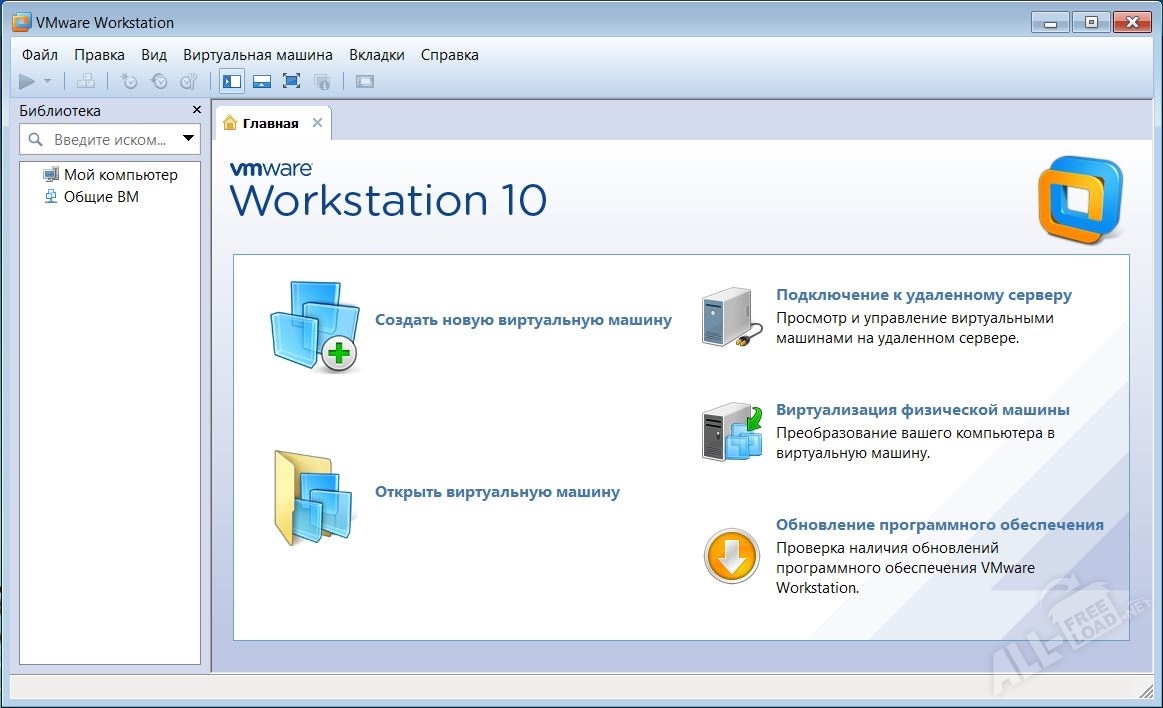1163x708 pixels.
Task: Click the Виртуализация физической машины link
Action: pos(922,410)
